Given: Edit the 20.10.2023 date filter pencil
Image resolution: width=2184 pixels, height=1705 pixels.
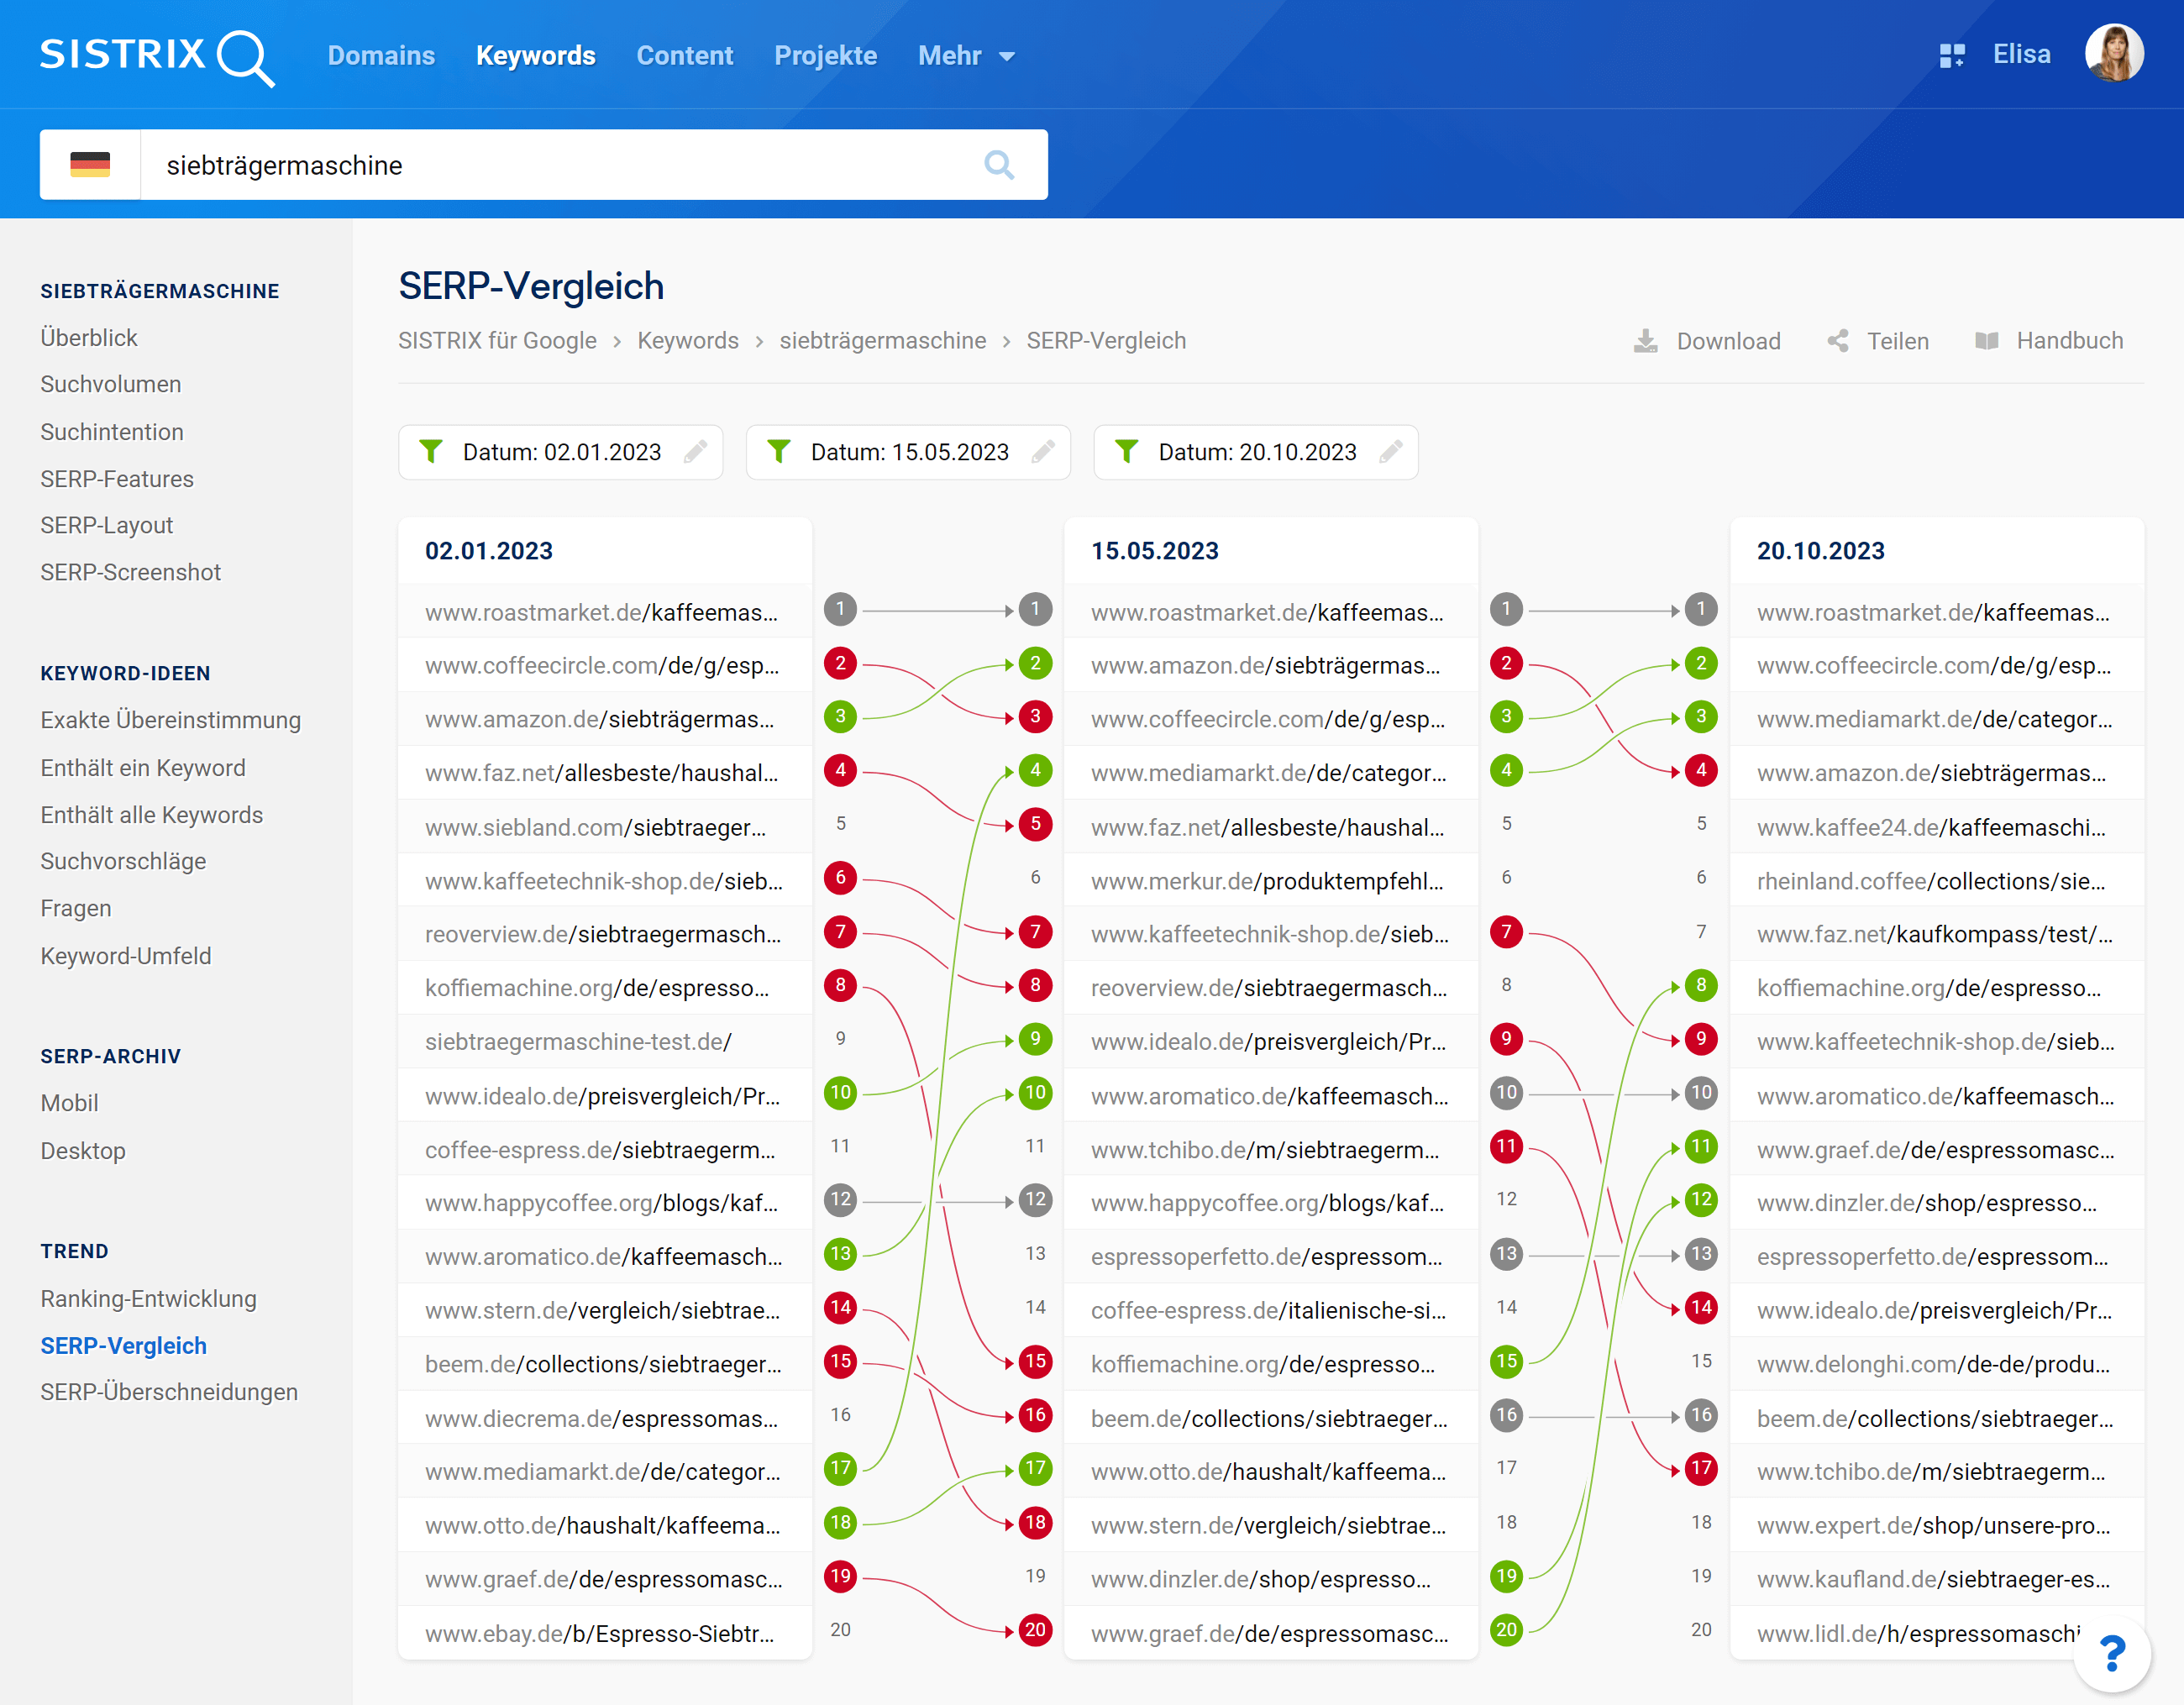Looking at the screenshot, I should click(1390, 452).
